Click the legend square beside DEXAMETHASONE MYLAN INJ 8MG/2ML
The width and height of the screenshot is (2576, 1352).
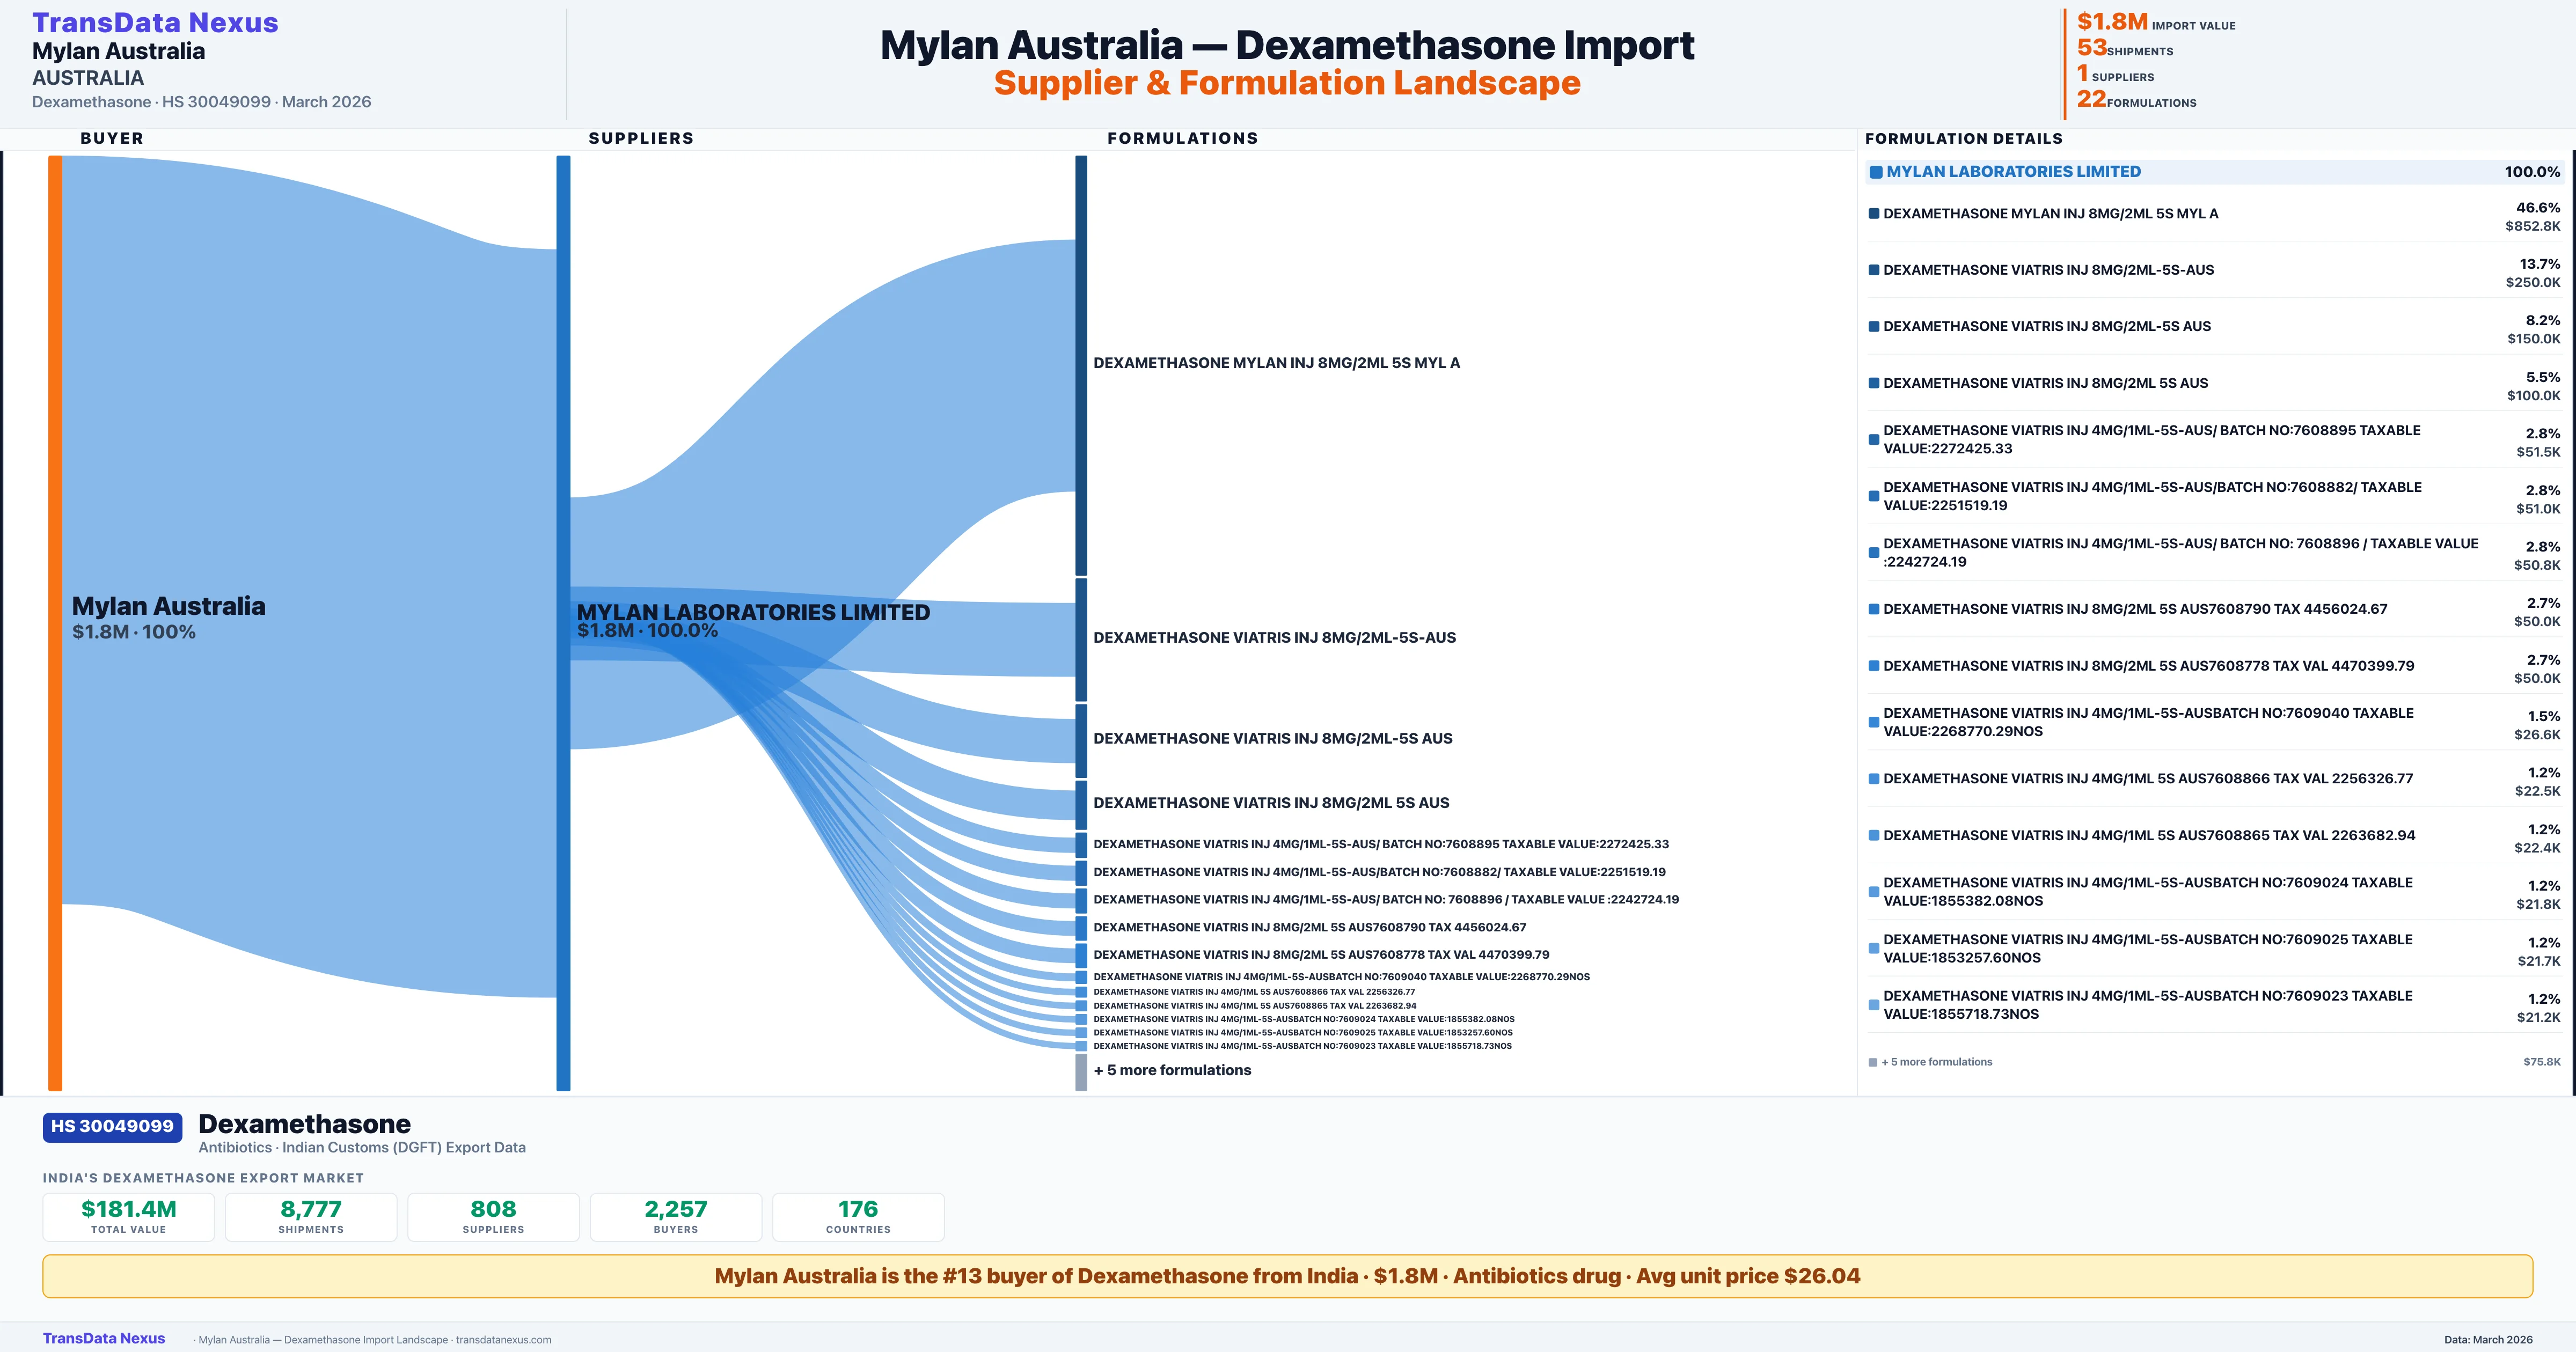click(1873, 214)
